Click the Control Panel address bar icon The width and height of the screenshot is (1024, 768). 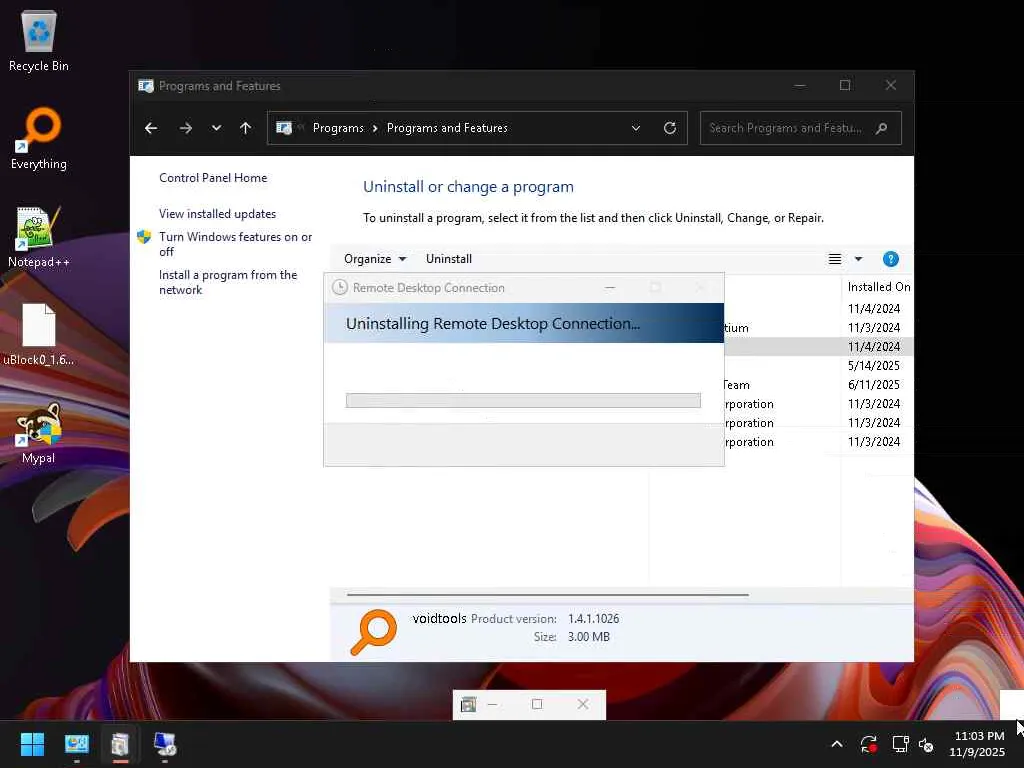[x=284, y=128]
